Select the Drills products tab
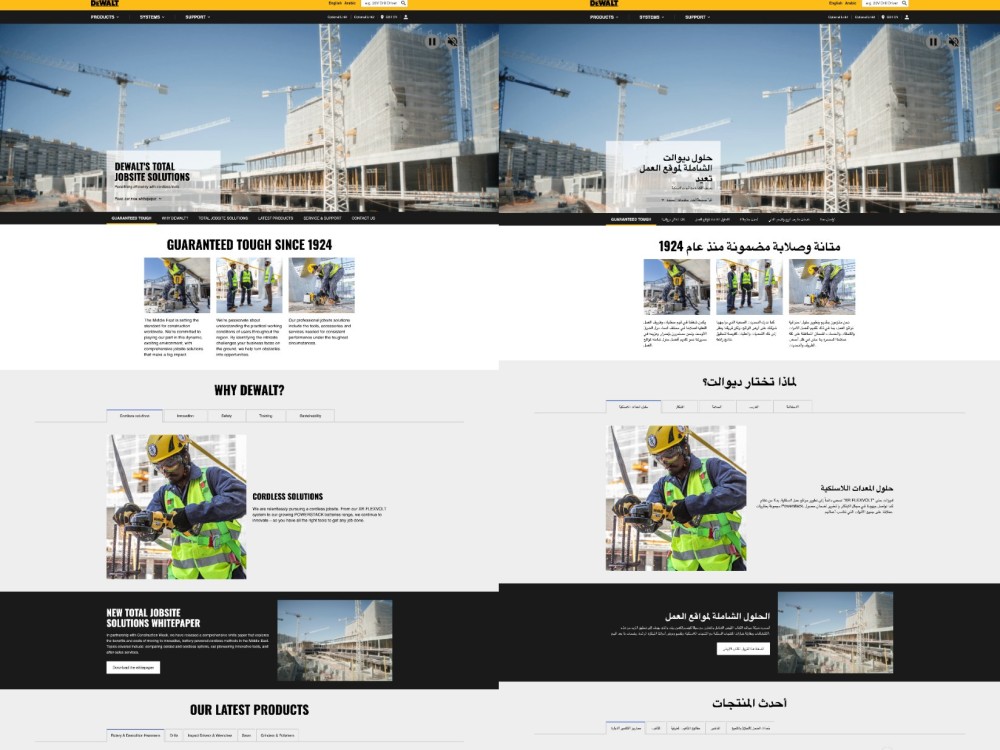 click(173, 735)
